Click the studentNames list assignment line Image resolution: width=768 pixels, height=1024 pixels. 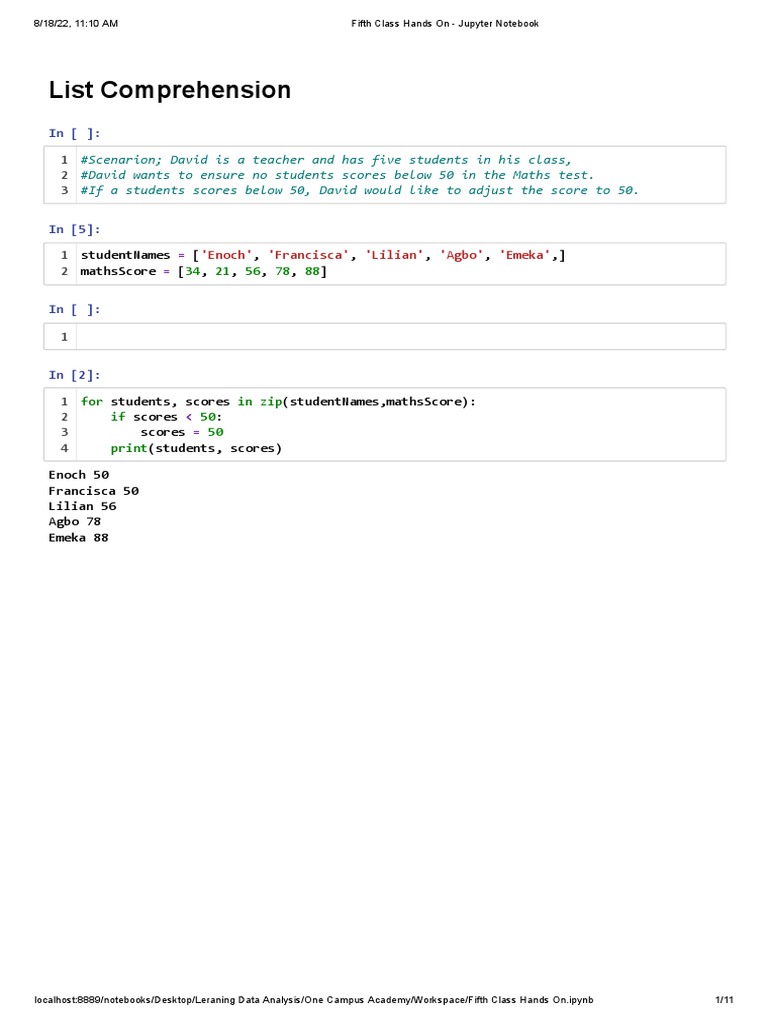[323, 255]
